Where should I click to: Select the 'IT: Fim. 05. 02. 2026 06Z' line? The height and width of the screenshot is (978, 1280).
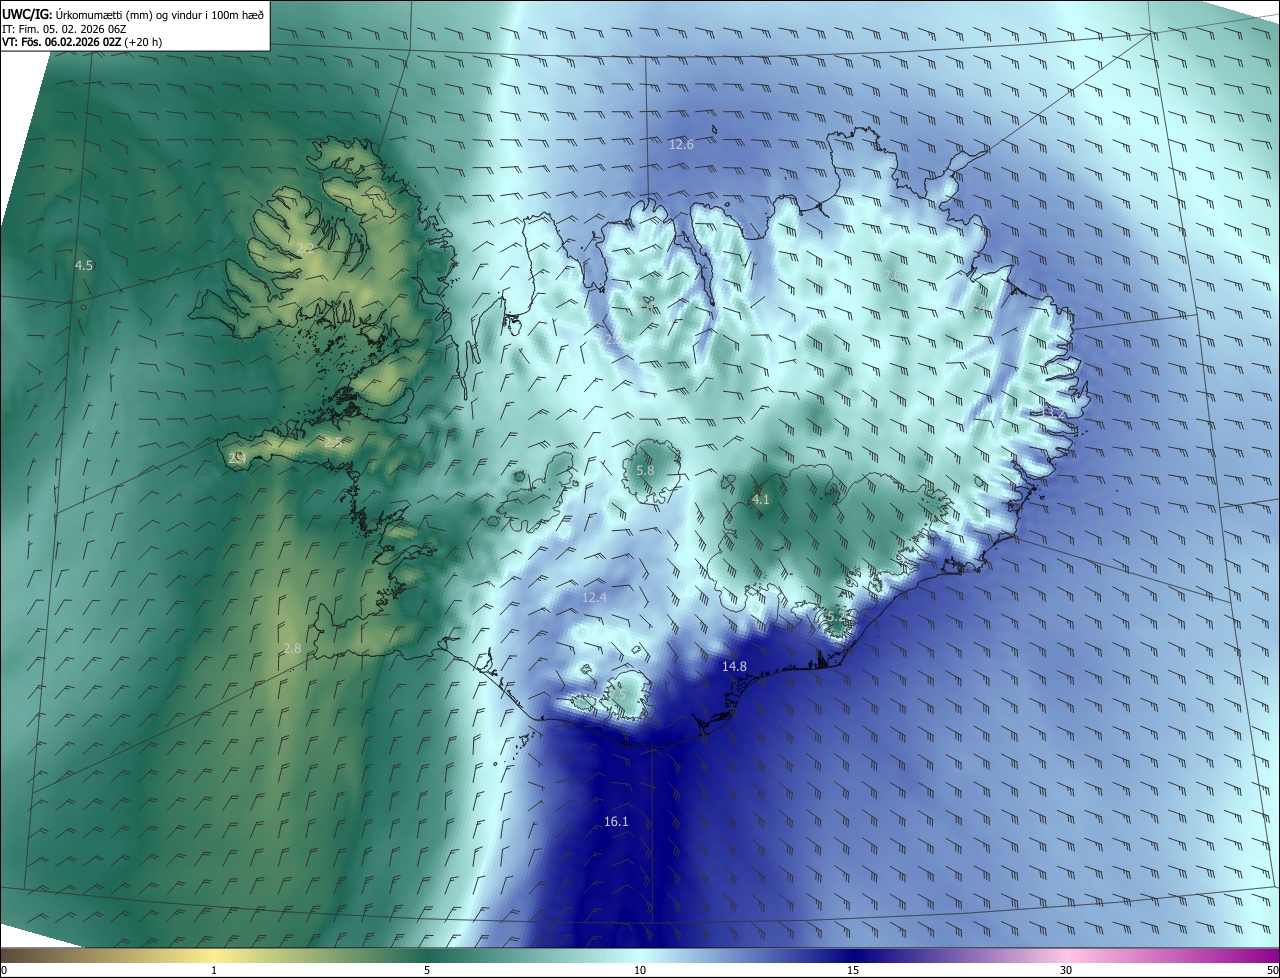[64, 28]
